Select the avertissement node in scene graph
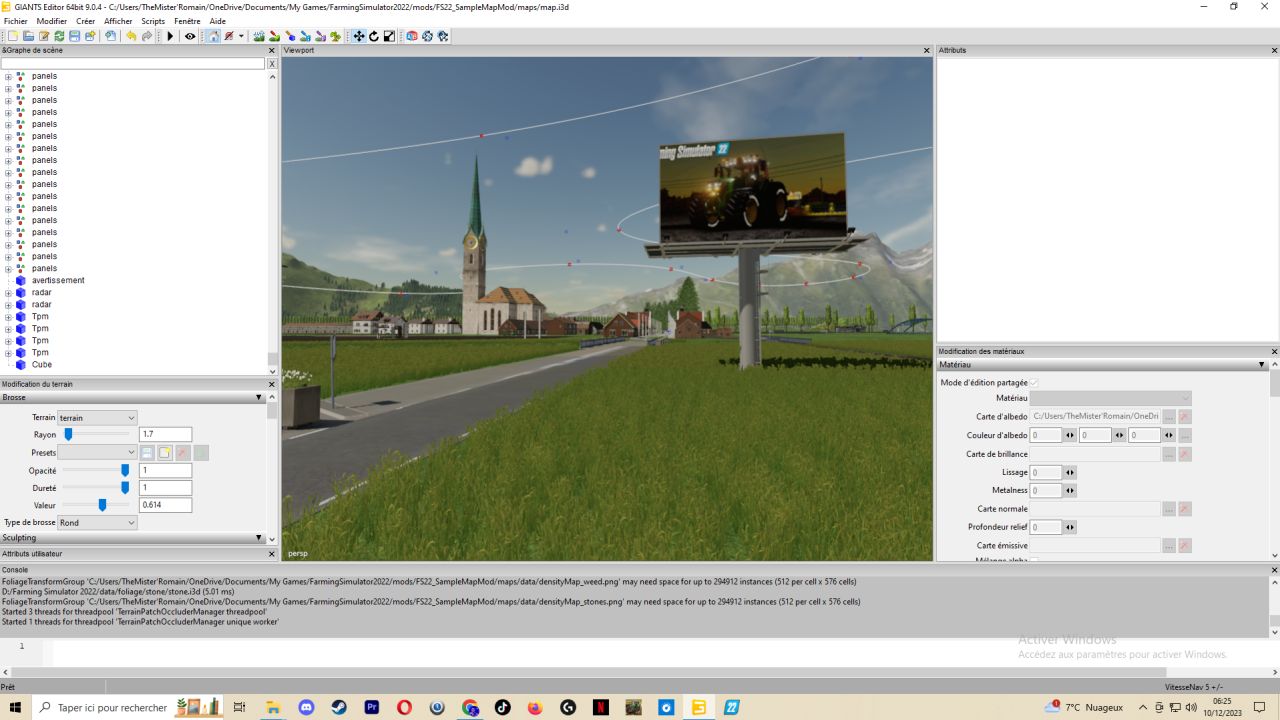1280x720 pixels. [x=58, y=281]
